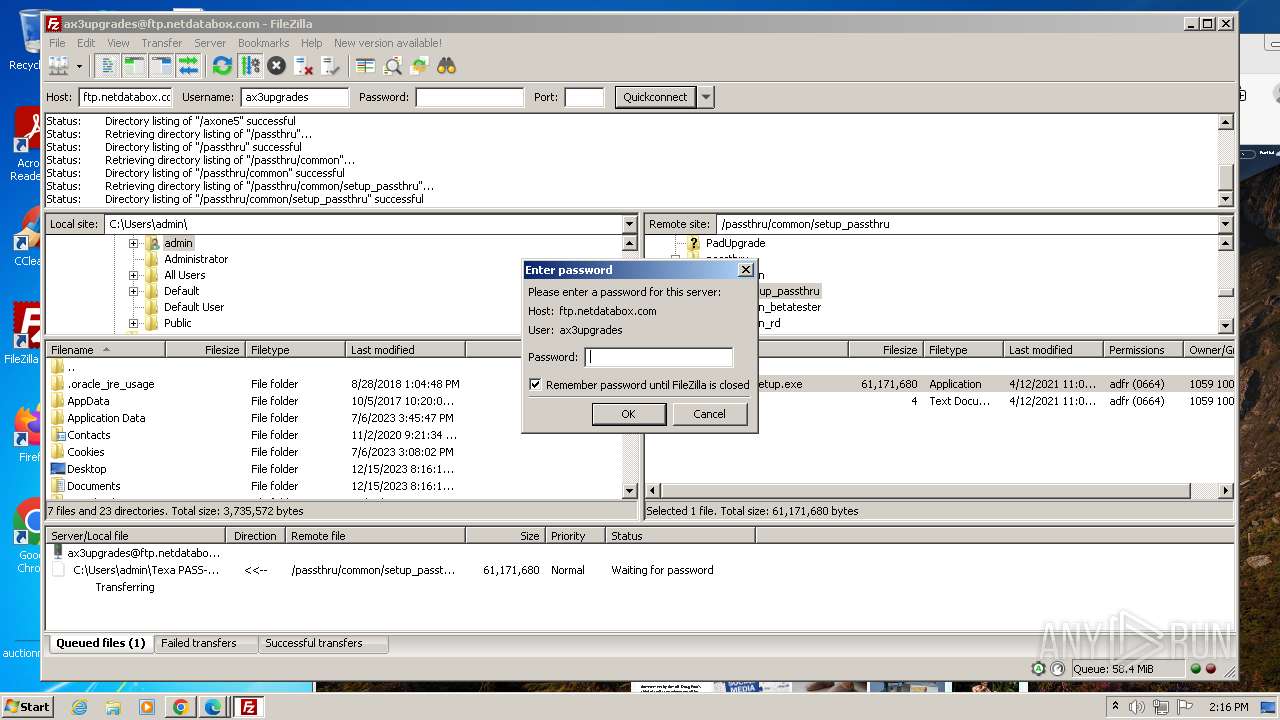This screenshot has height=720, width=1280.
Task: Toggle remote directory tree display
Action: pos(161,66)
